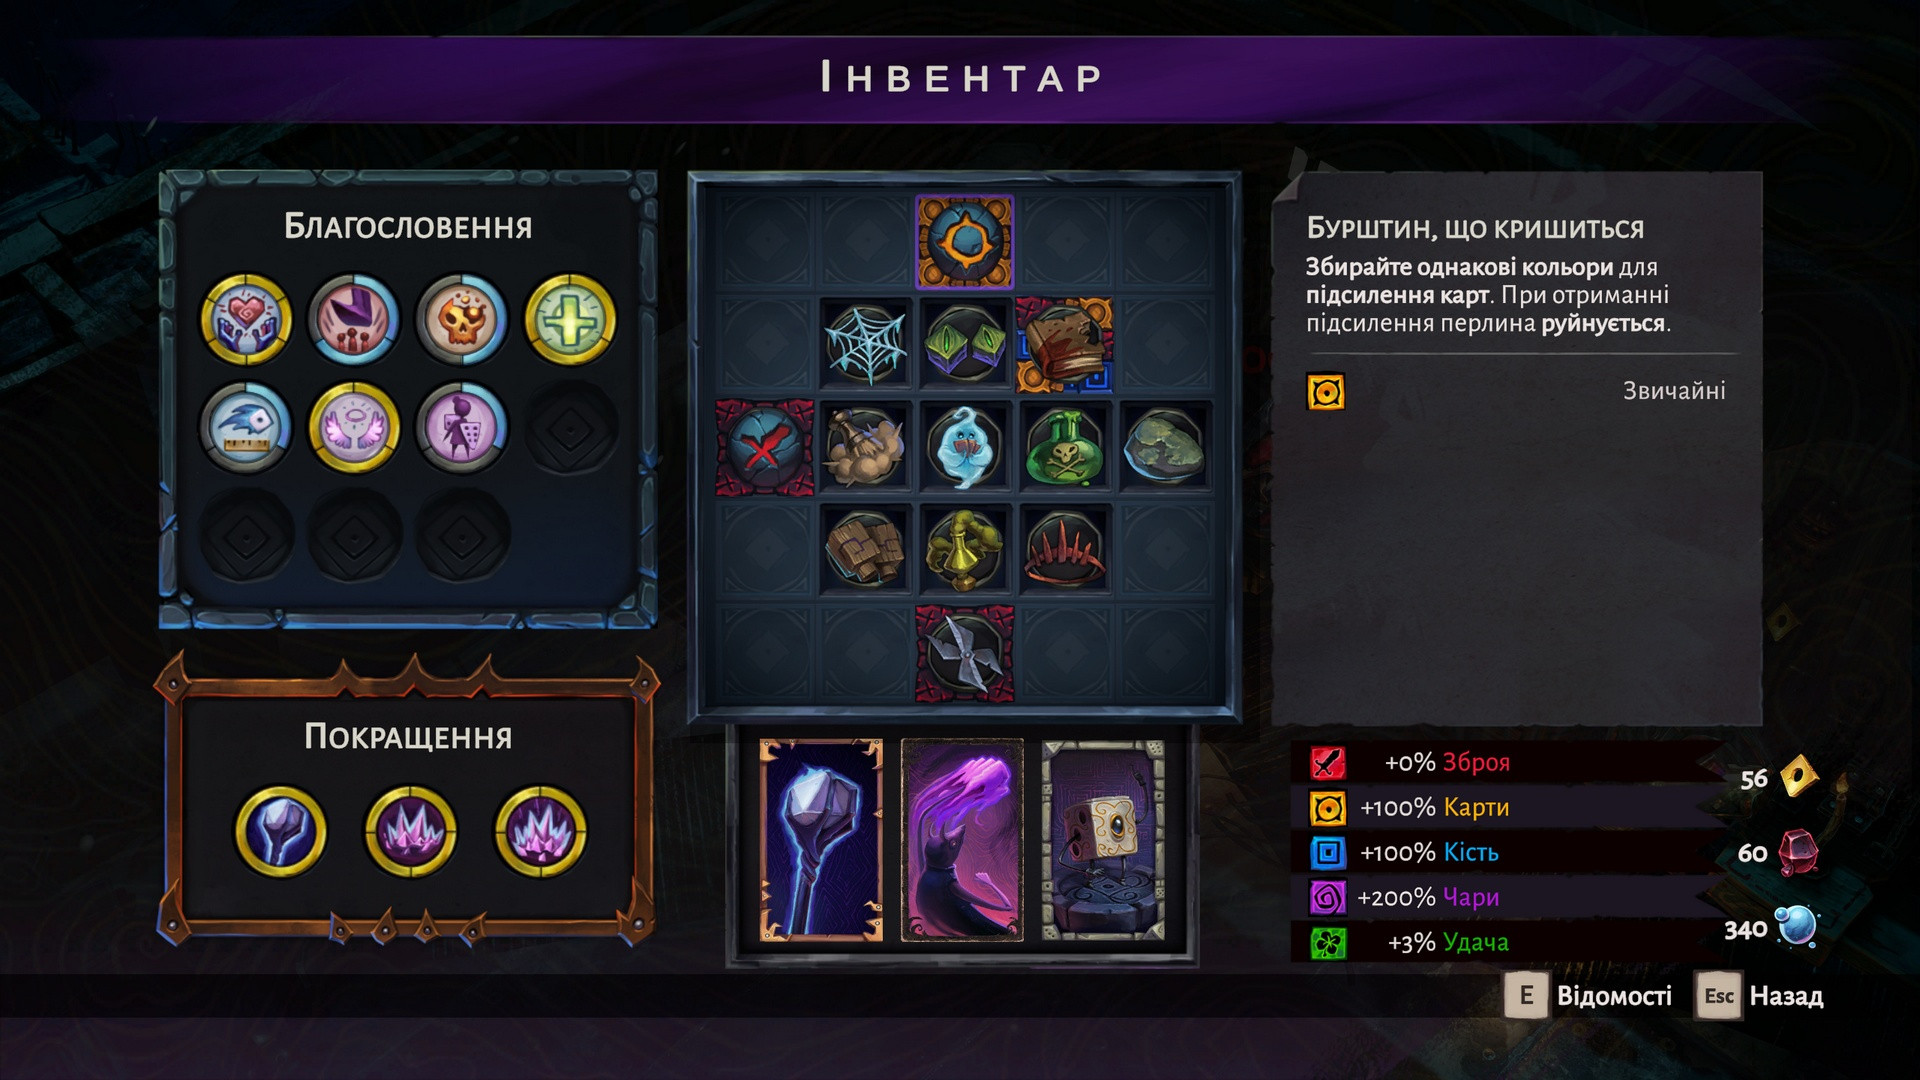
Task: Select the shuriken pearl at grid bottom
Action: point(965,653)
